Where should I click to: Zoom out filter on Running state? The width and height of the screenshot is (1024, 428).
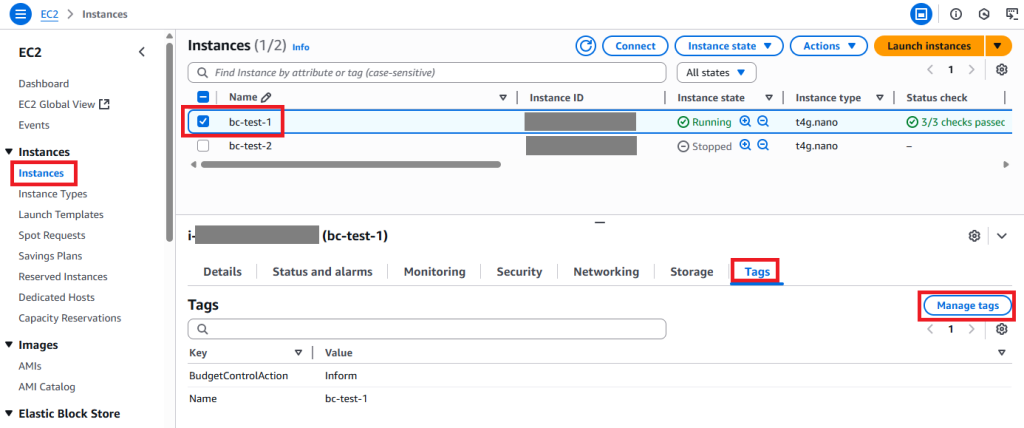[762, 122]
